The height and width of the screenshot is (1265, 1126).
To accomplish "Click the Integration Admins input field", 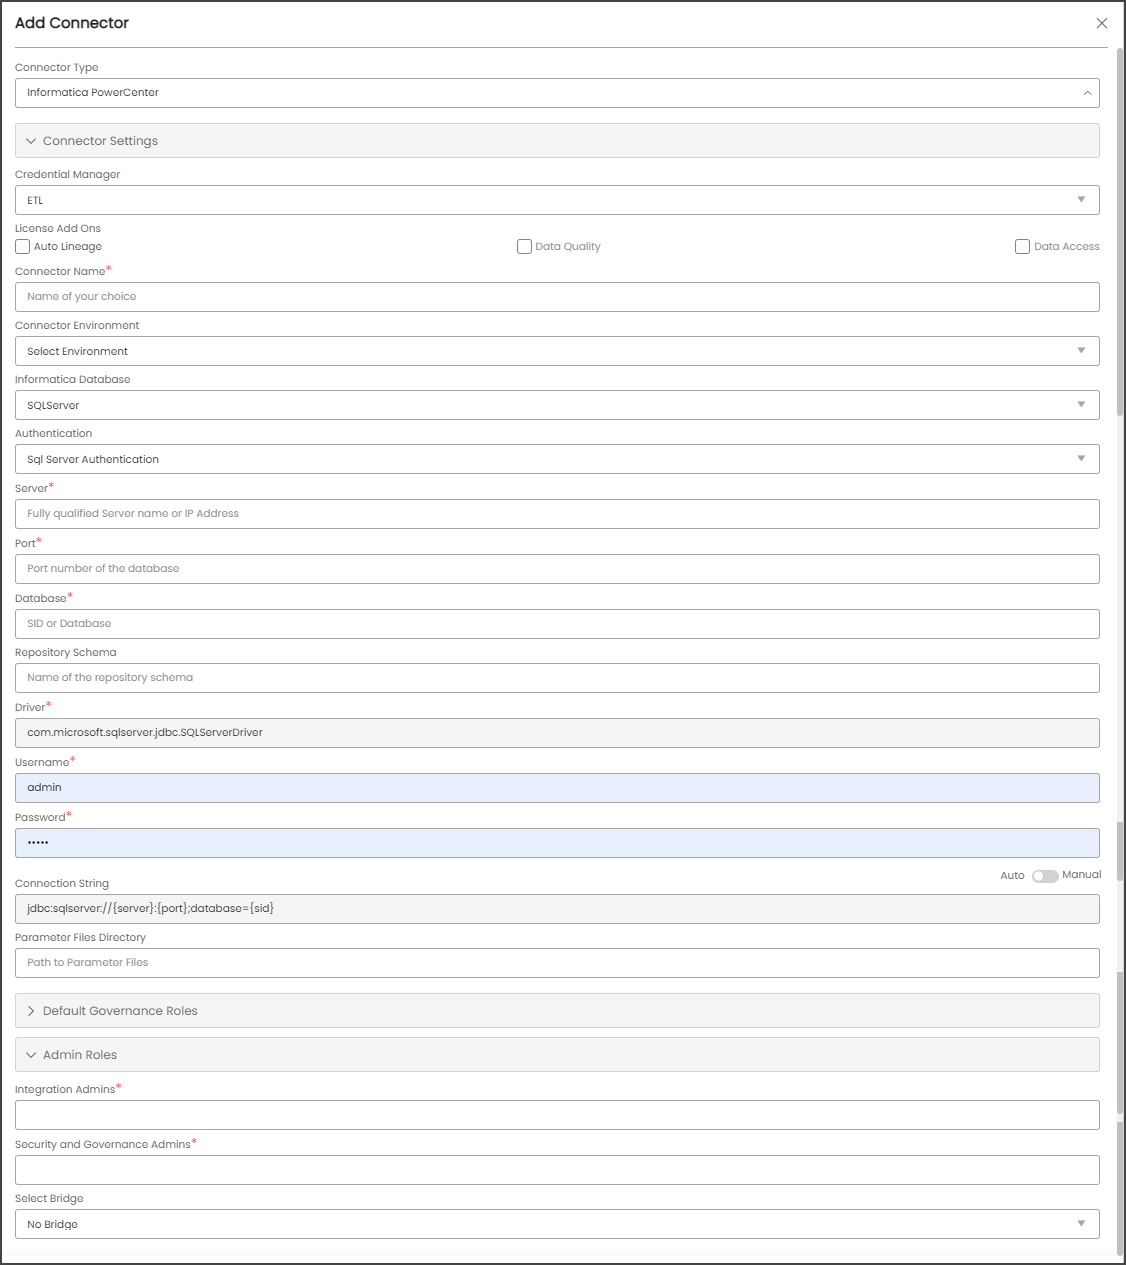I will [x=556, y=1114].
